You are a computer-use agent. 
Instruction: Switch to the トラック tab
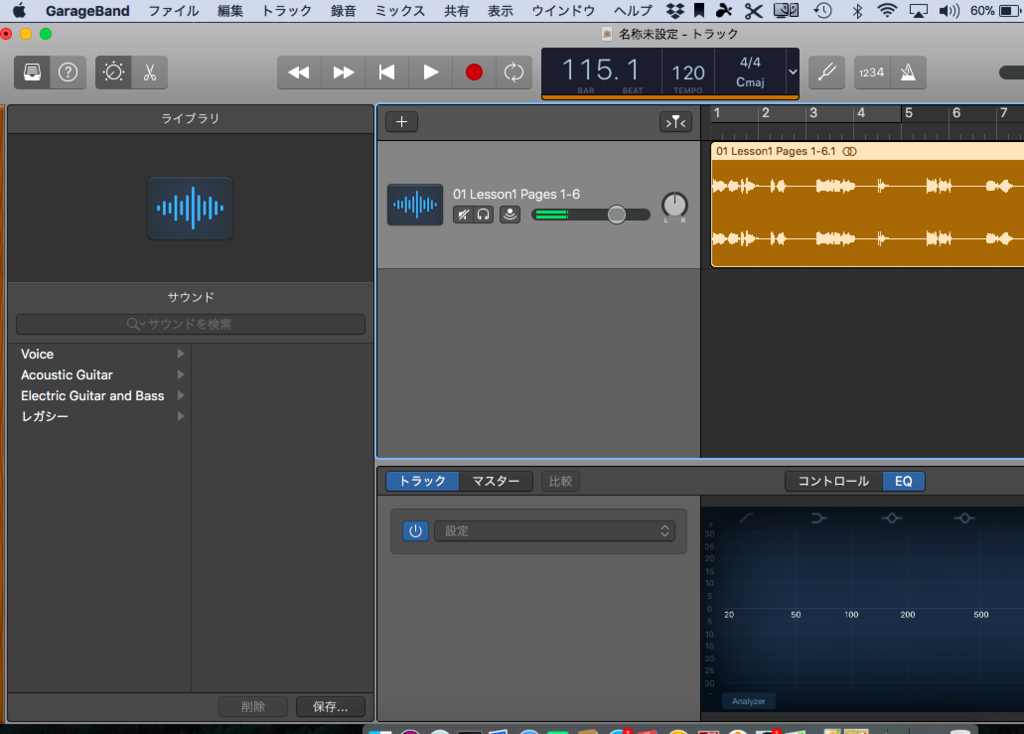tap(423, 481)
